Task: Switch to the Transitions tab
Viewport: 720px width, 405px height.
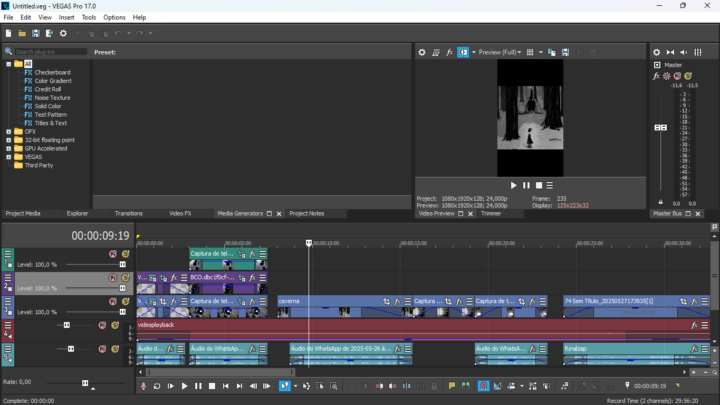Action: click(x=128, y=213)
